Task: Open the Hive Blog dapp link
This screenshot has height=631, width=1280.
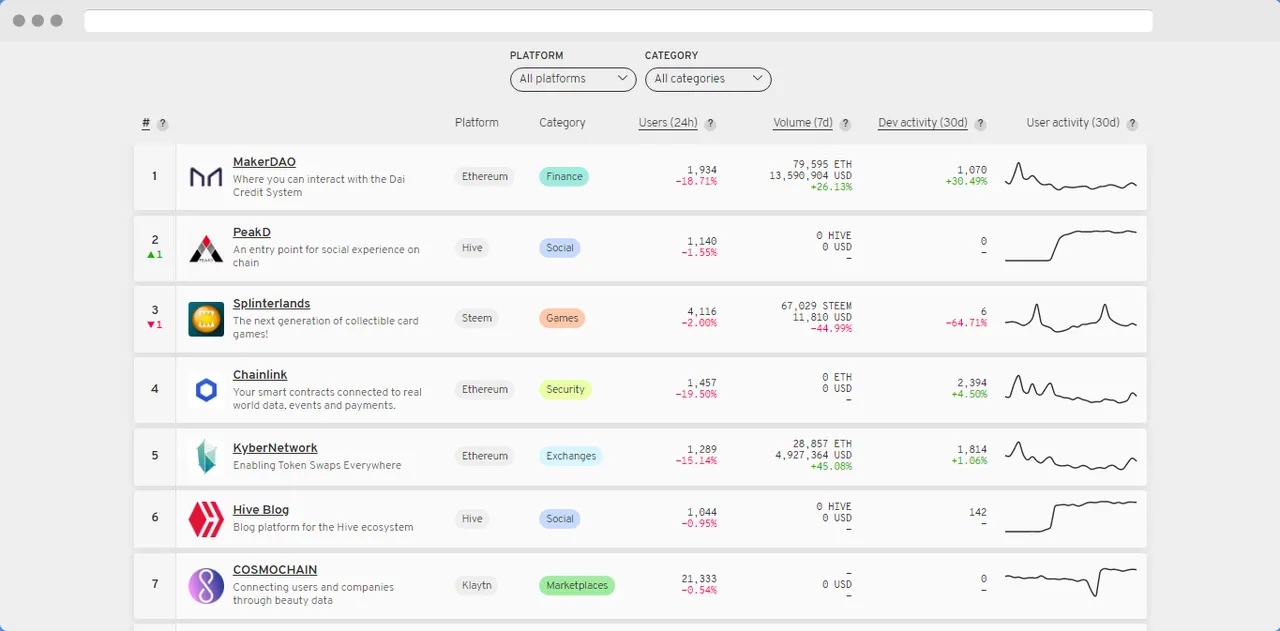Action: coord(261,510)
